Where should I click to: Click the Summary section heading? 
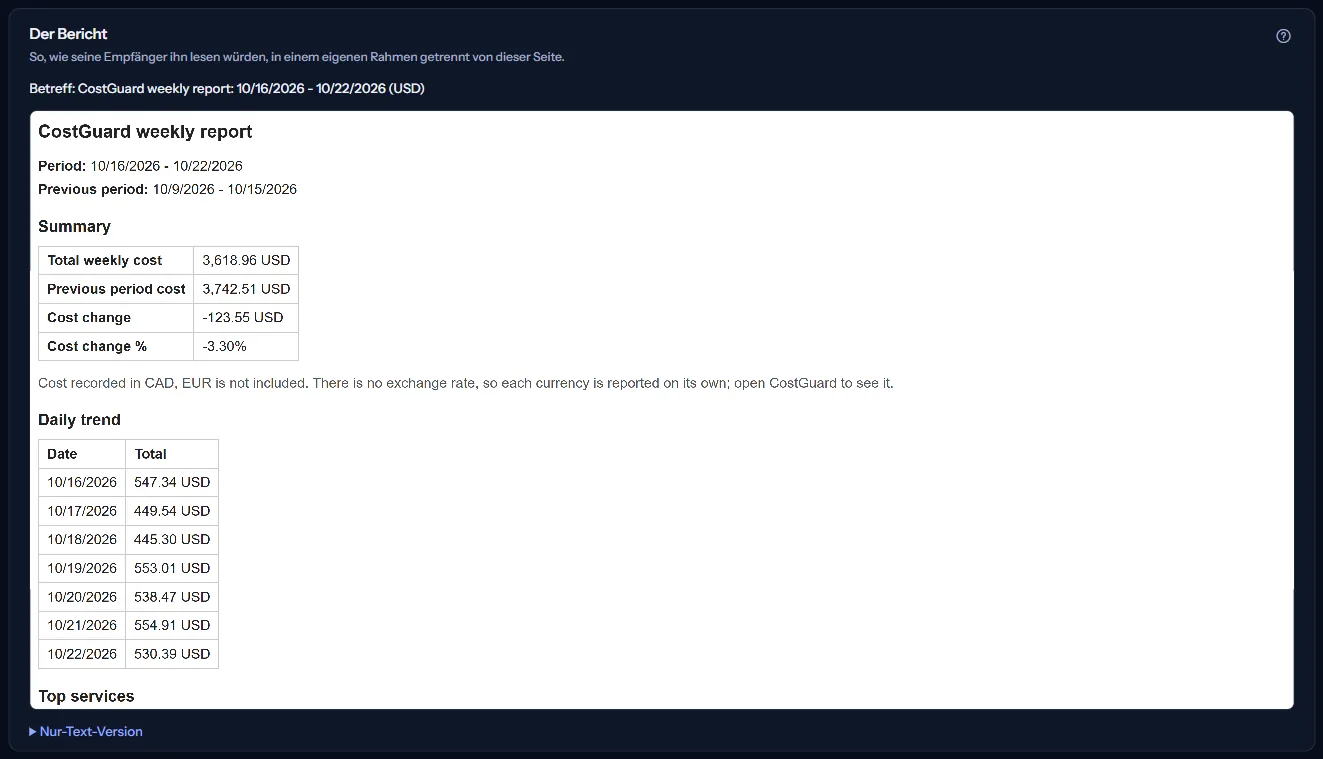[x=74, y=226]
